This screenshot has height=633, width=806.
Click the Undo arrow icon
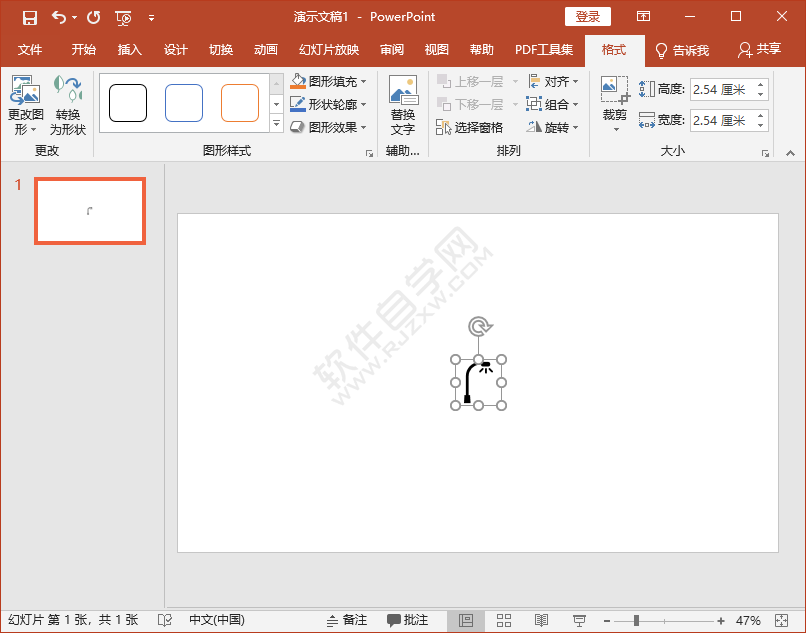click(x=58, y=17)
